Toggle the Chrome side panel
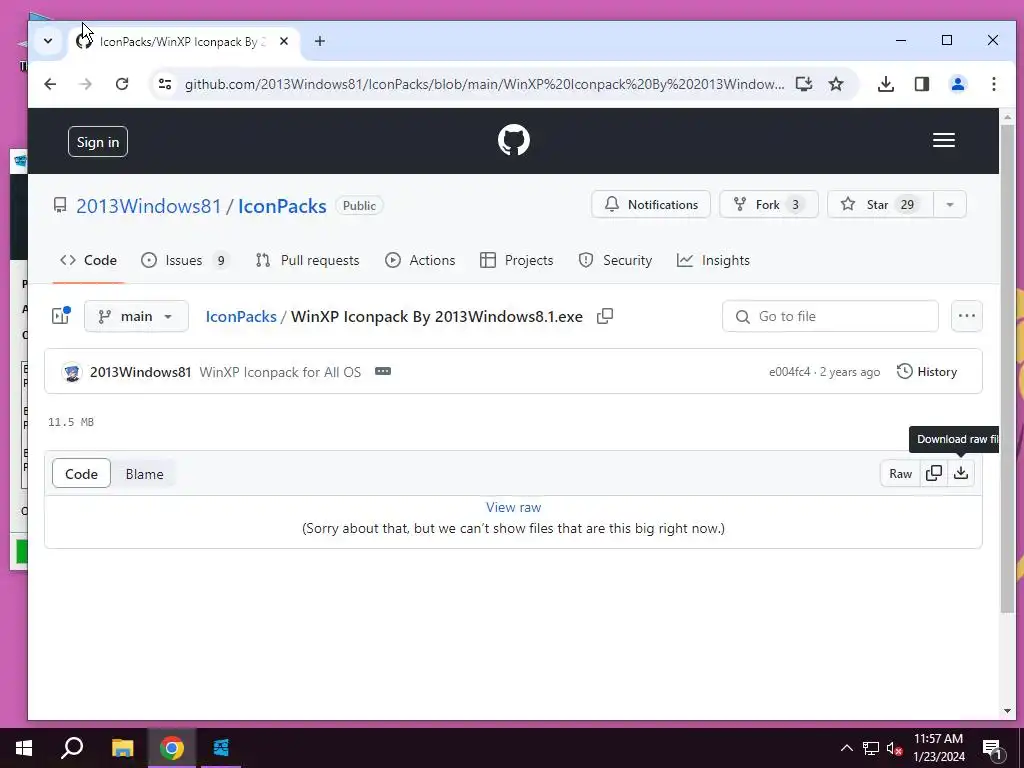 pyautogui.click(x=921, y=84)
